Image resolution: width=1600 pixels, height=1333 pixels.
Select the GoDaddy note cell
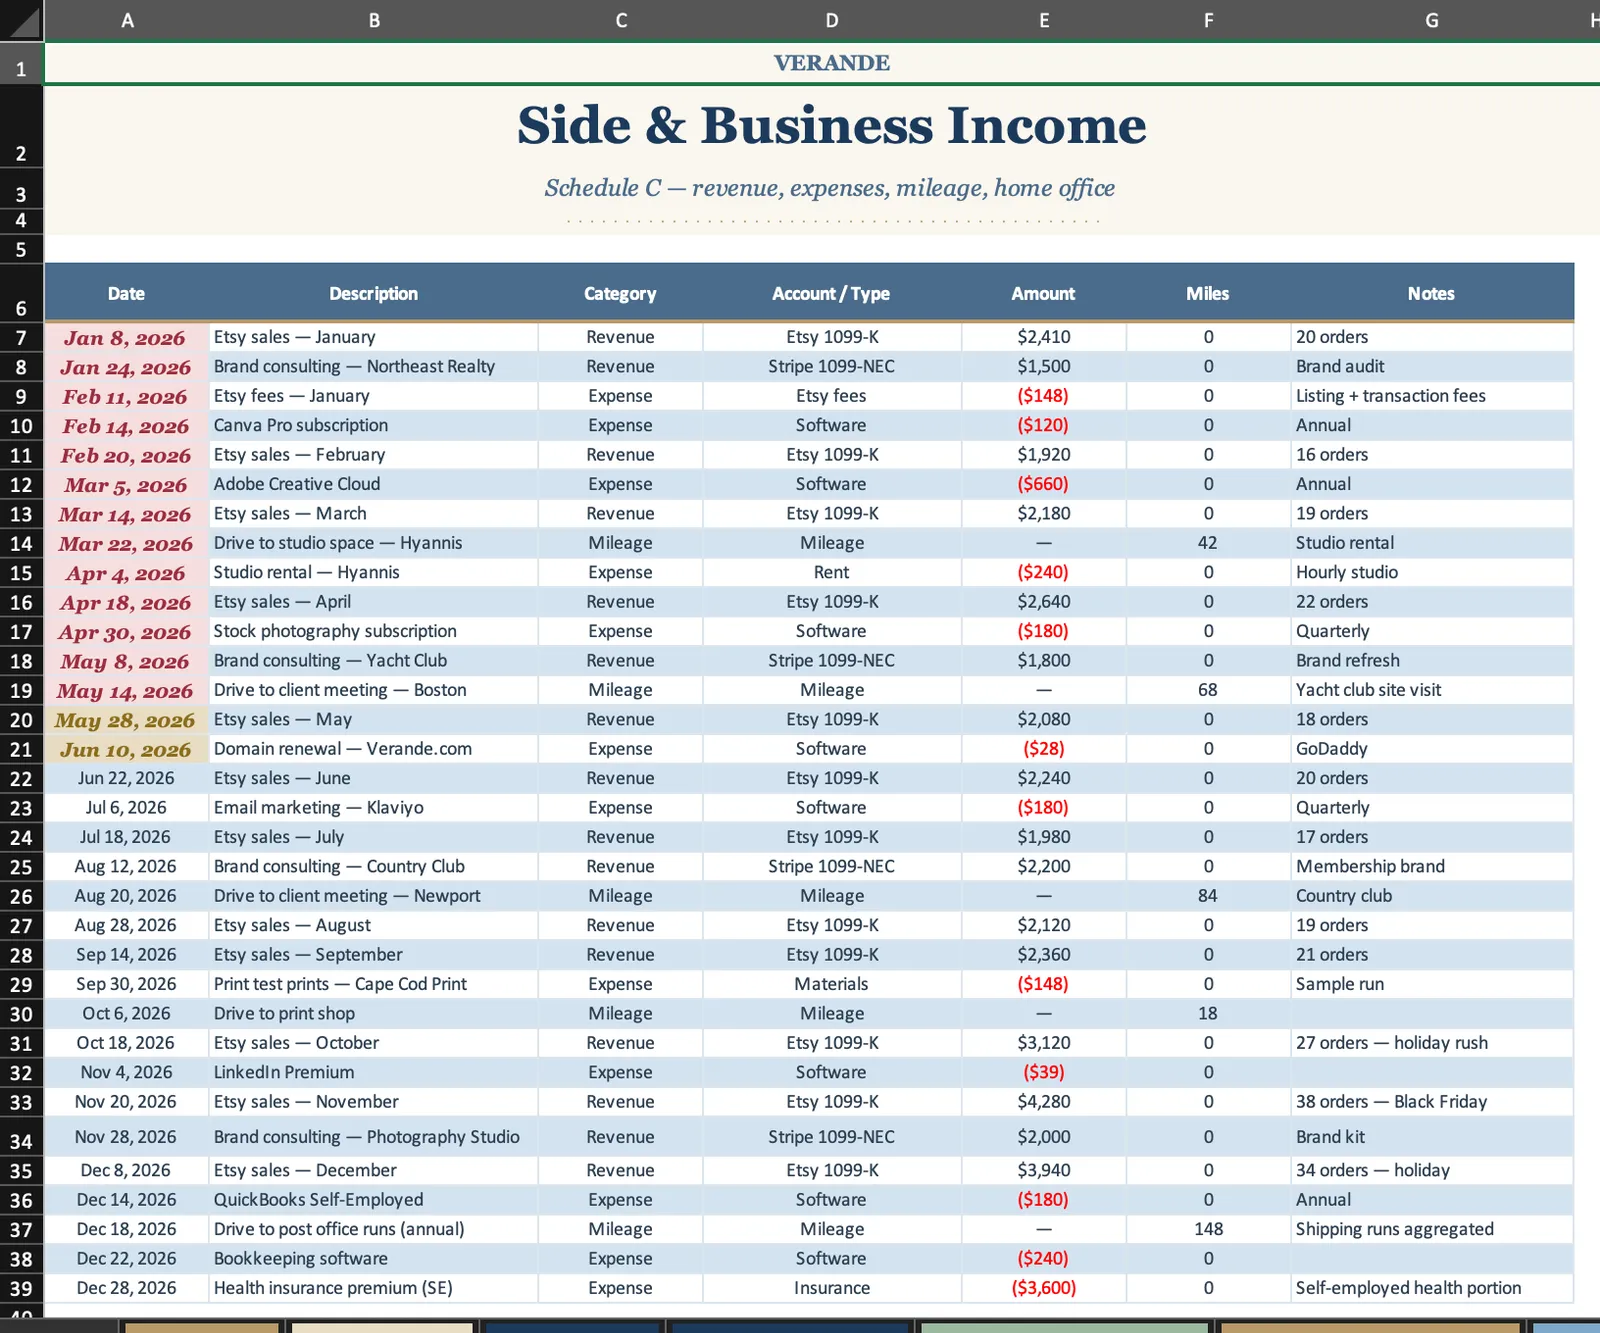coord(1432,750)
